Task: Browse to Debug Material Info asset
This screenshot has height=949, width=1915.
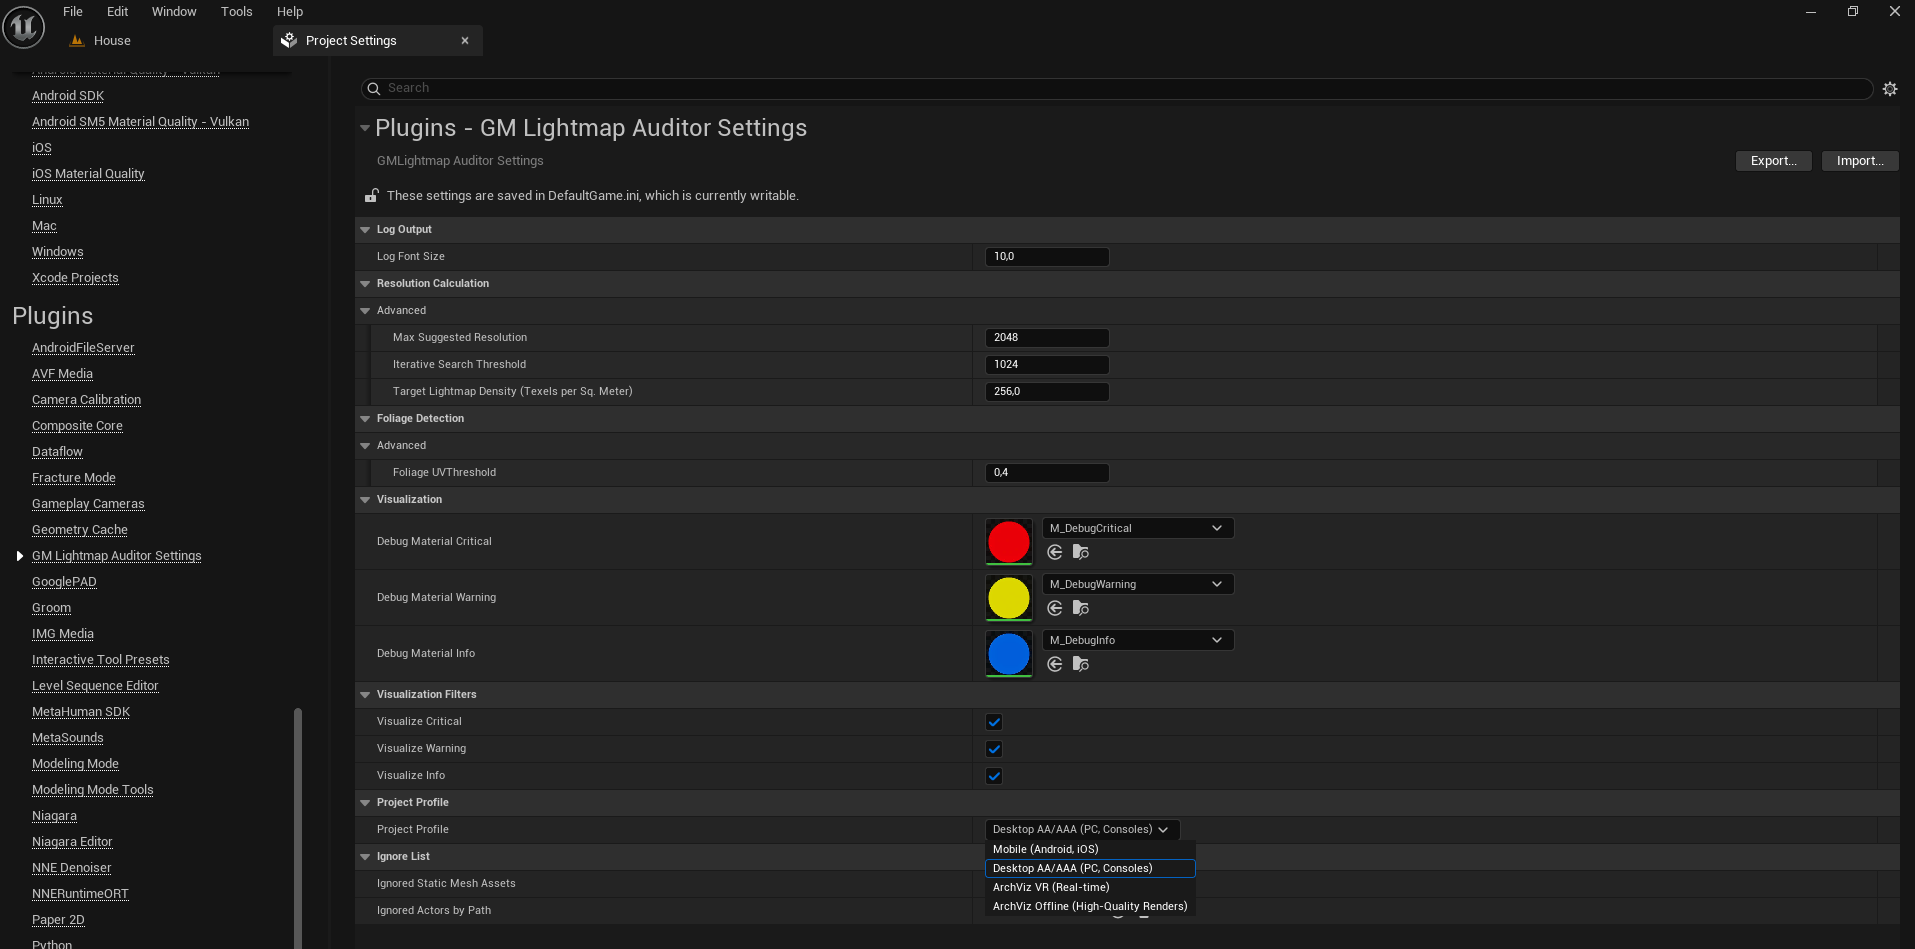Action: pyautogui.click(x=1080, y=664)
